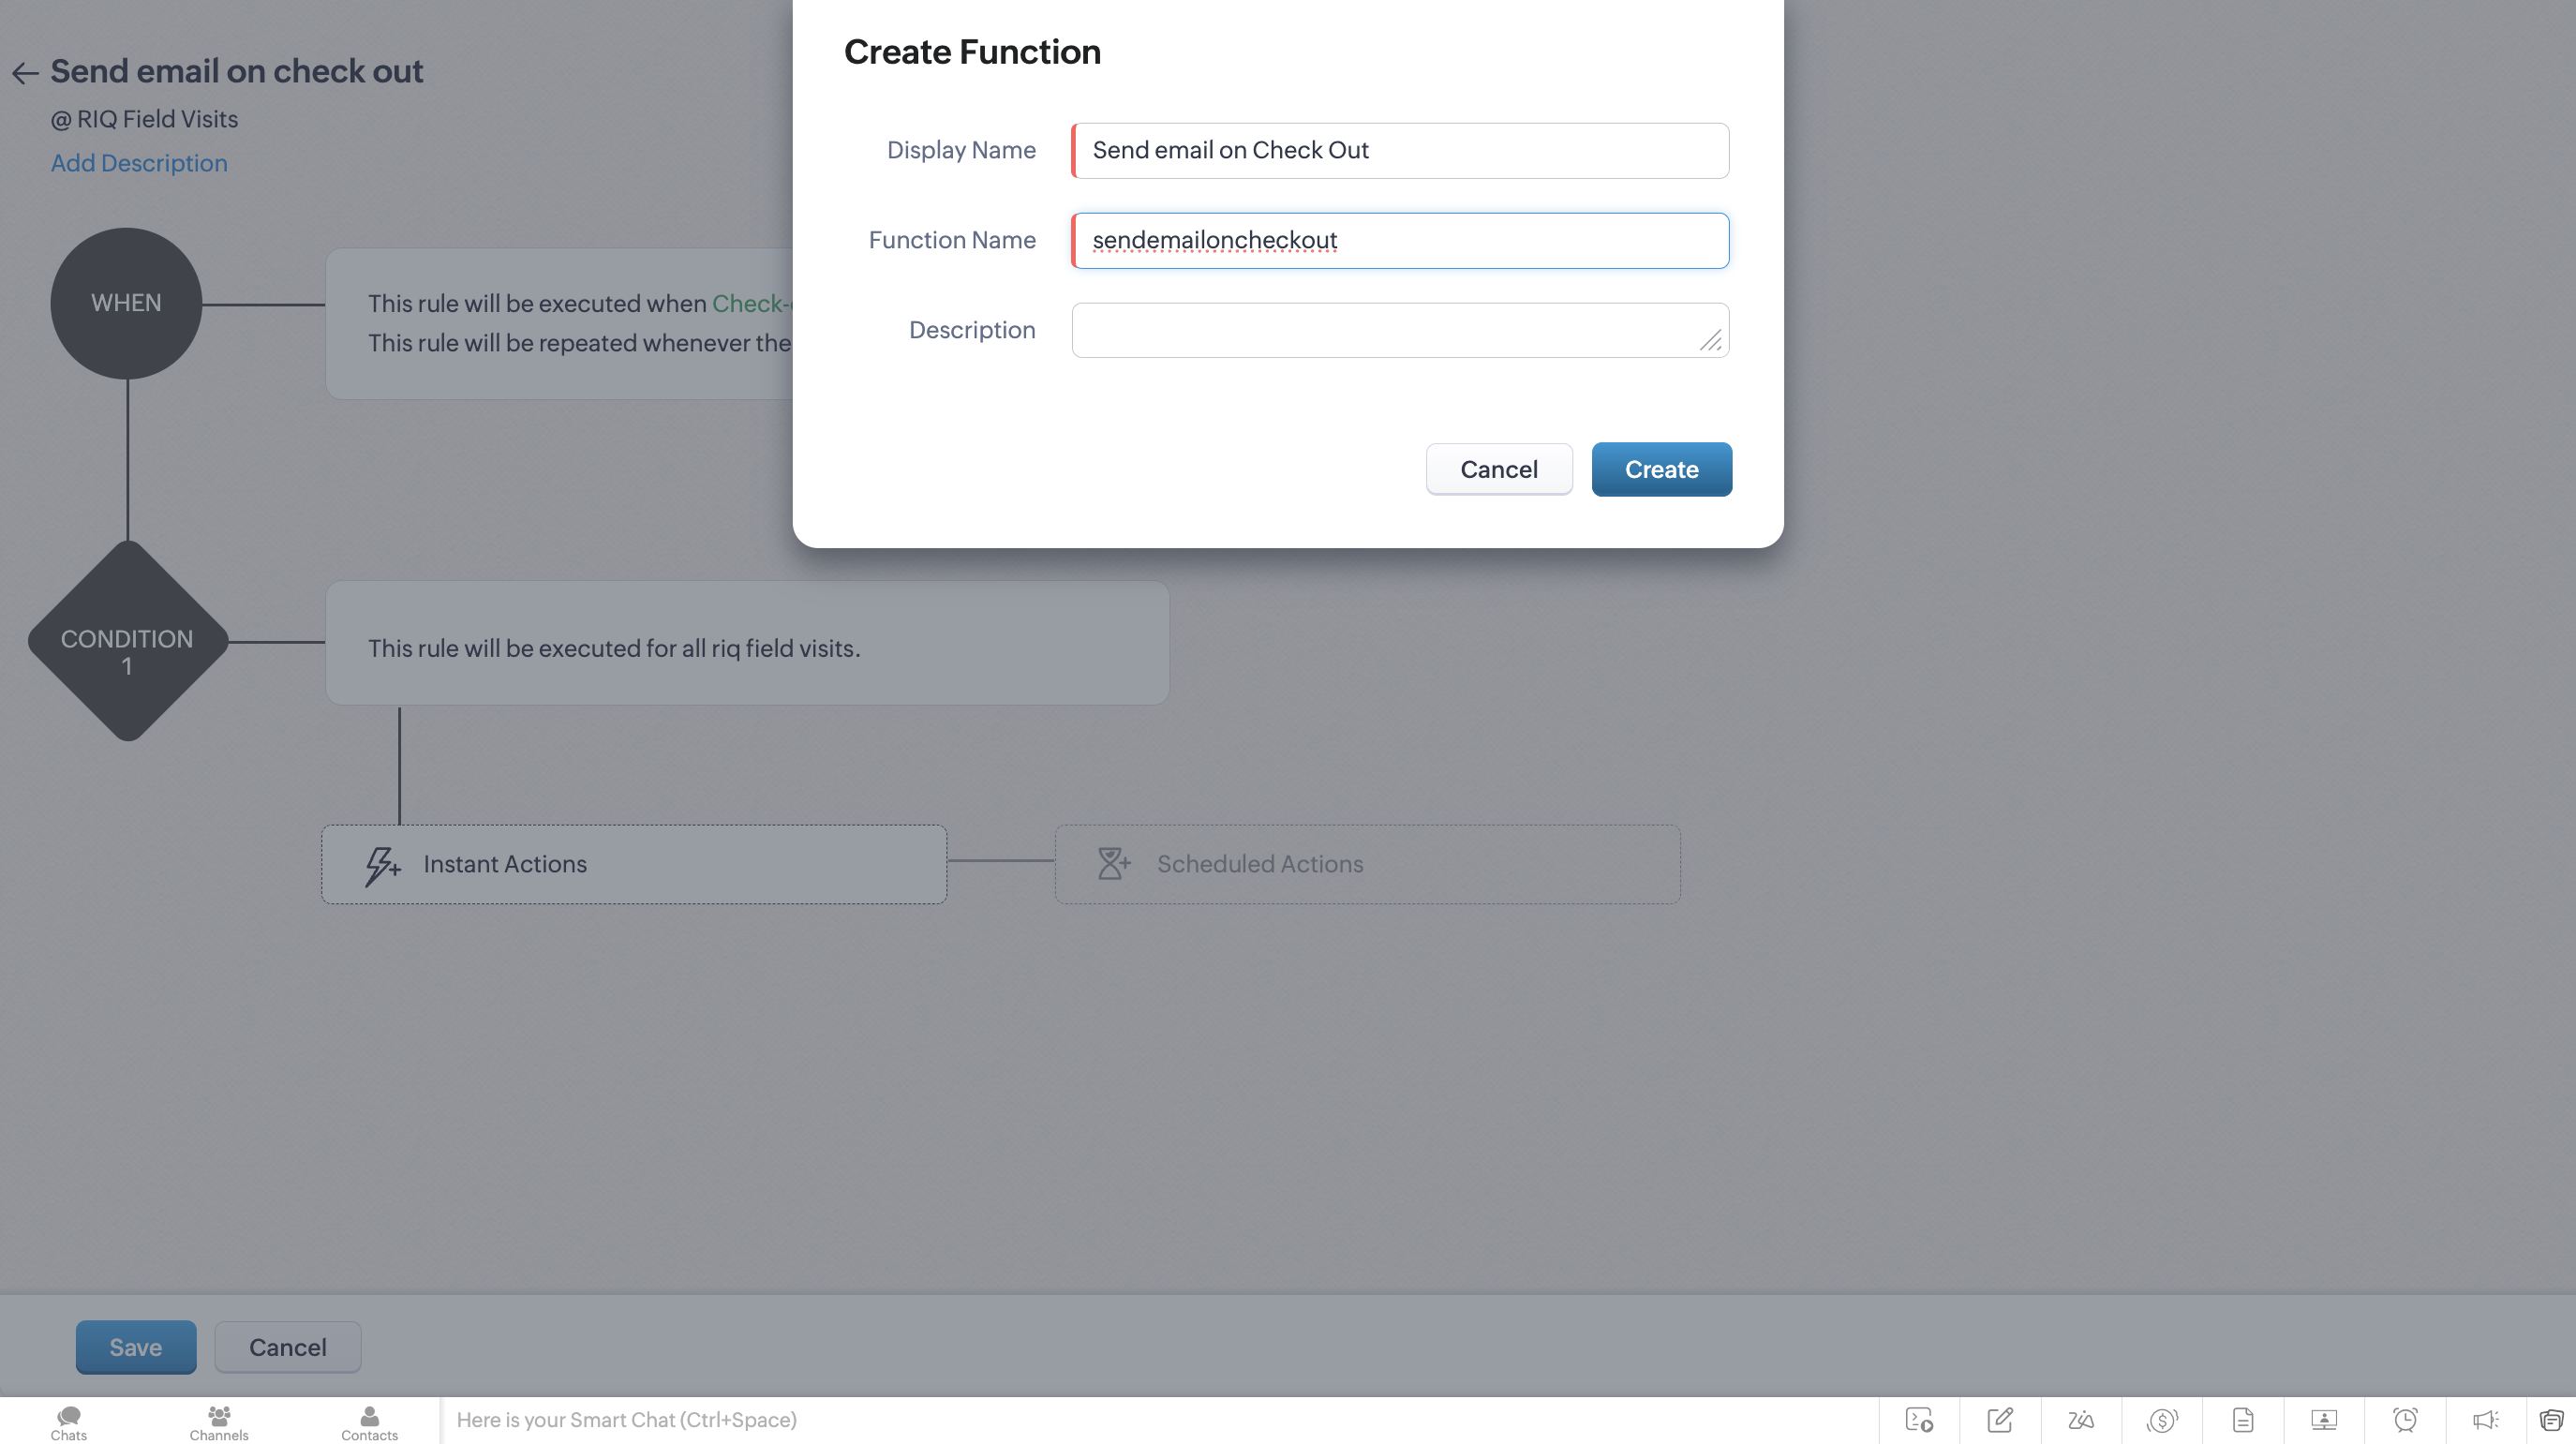Image resolution: width=2576 pixels, height=1444 pixels.
Task: Click the Add Description link
Action: 139,163
